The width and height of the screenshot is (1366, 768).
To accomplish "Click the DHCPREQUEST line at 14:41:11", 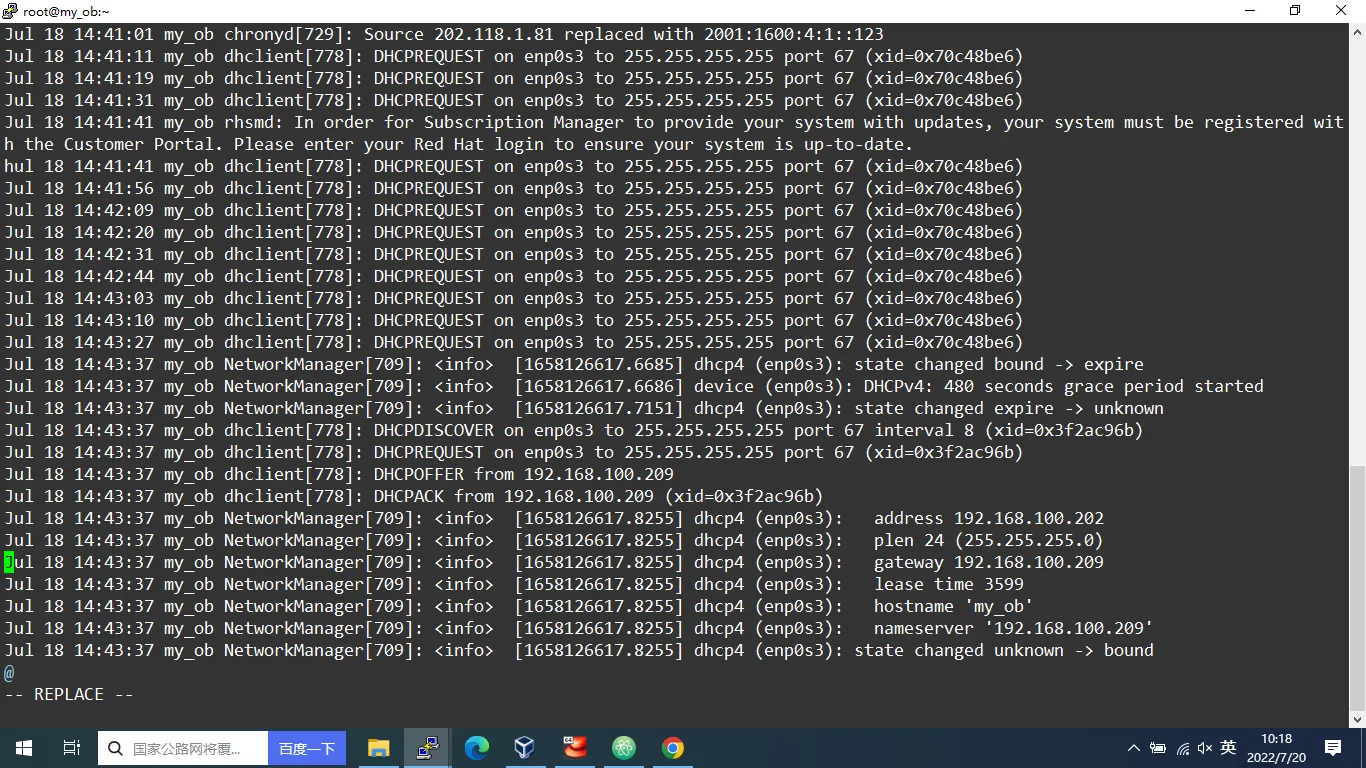I will coord(514,56).
